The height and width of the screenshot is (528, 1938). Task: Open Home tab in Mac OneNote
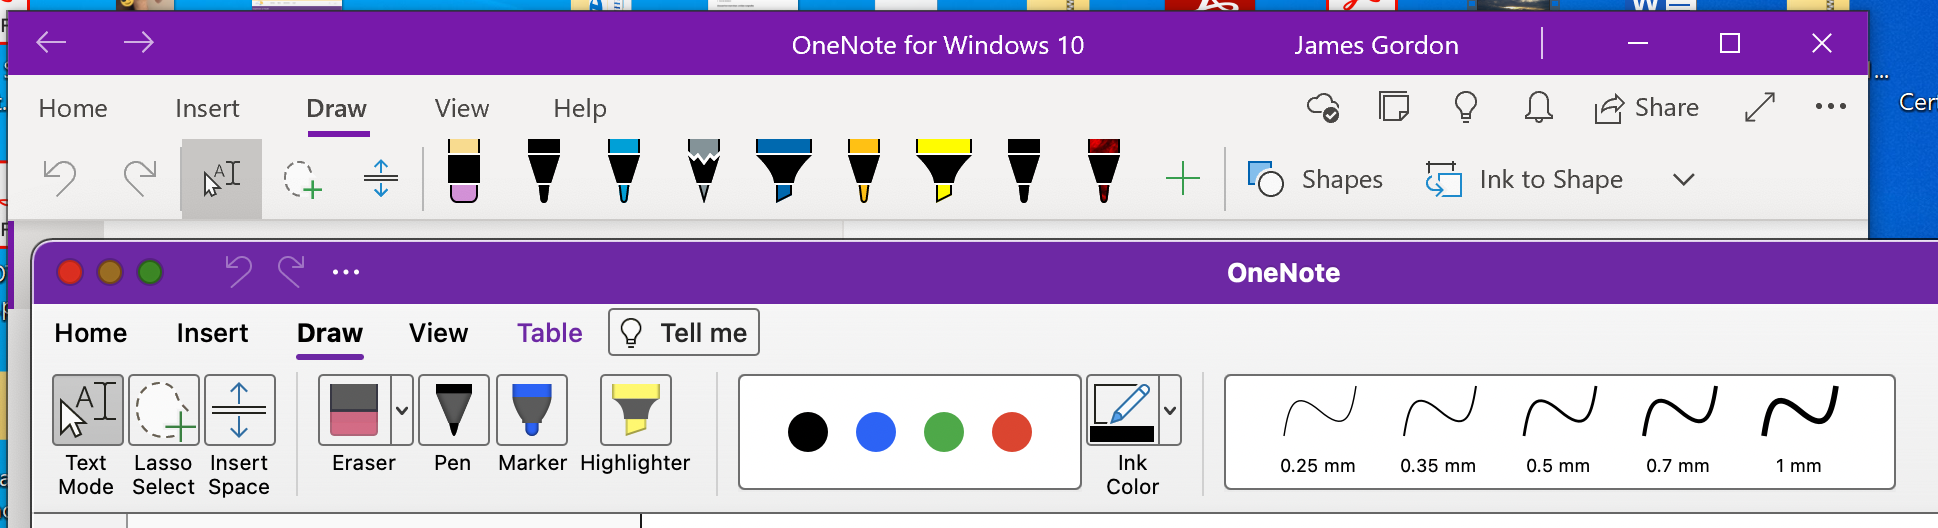coord(91,333)
